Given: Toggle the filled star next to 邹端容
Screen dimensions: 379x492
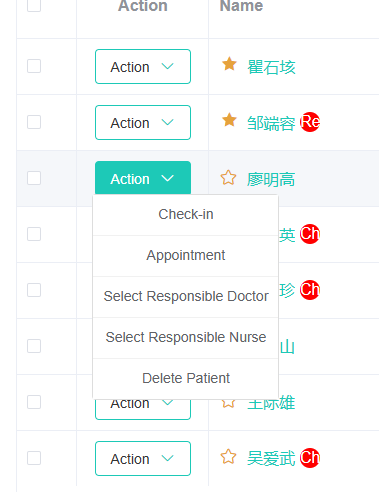Looking at the screenshot, I should (x=229, y=120).
